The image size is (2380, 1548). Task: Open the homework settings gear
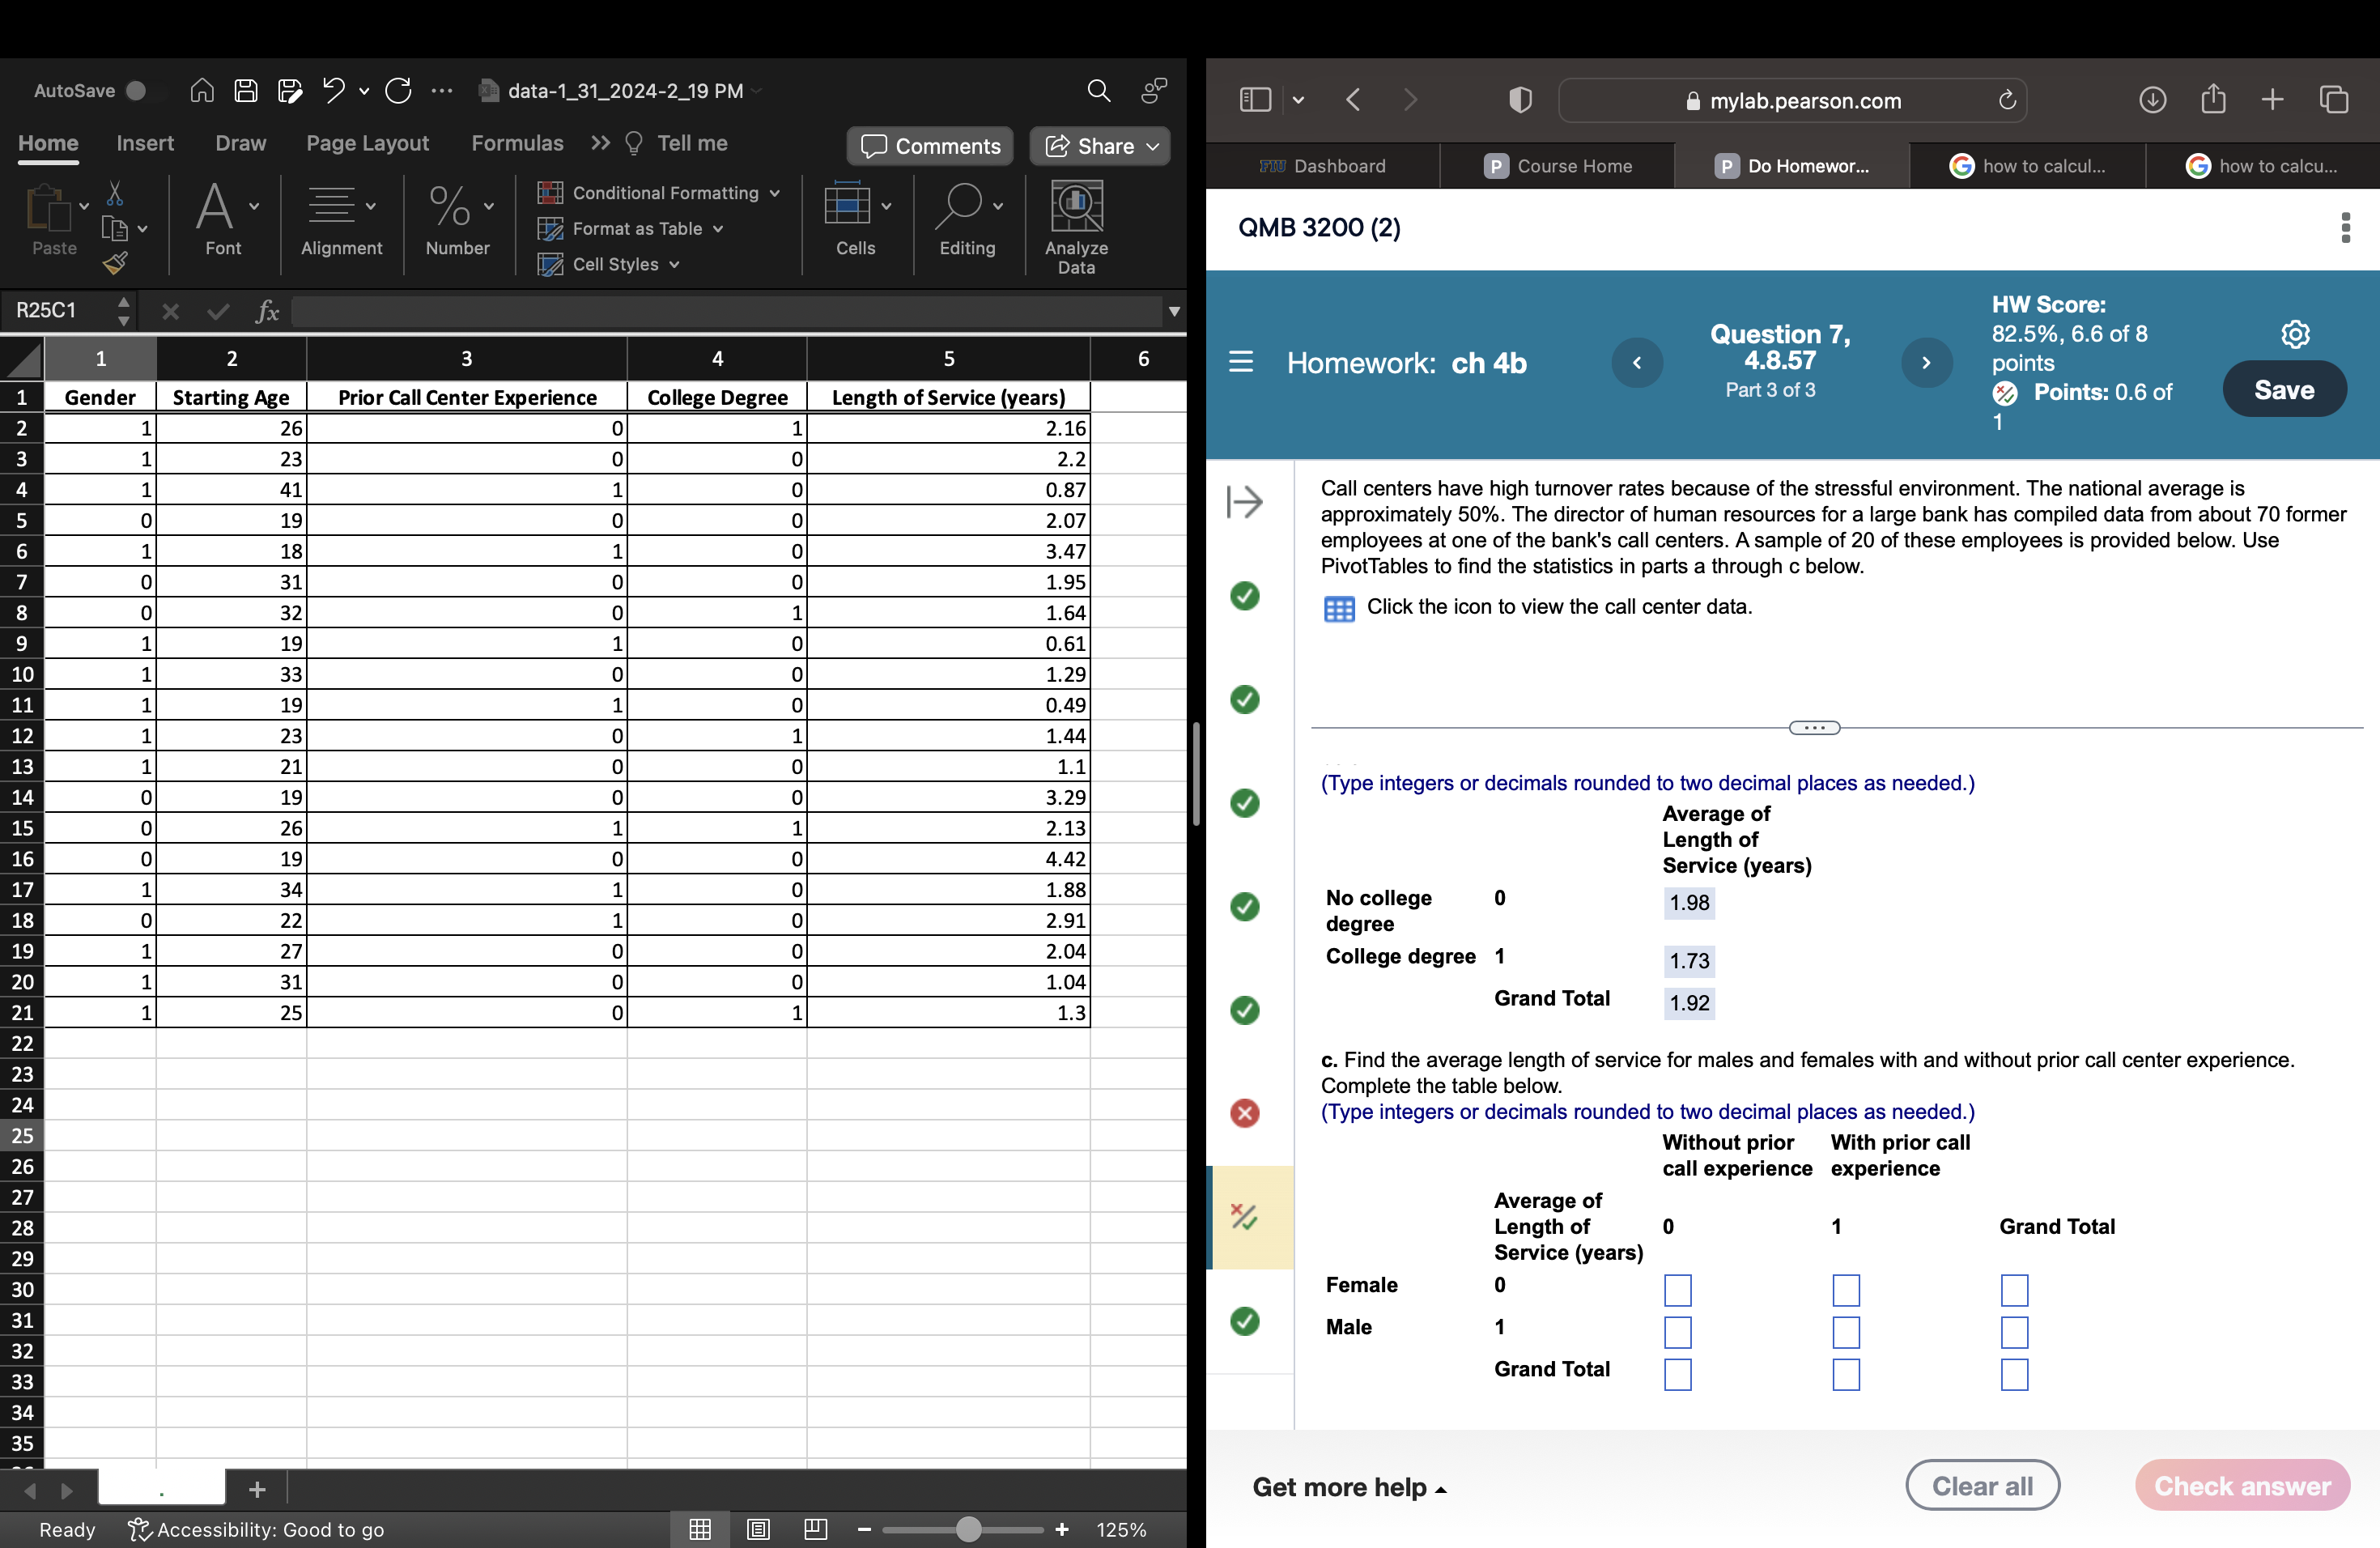point(2295,334)
